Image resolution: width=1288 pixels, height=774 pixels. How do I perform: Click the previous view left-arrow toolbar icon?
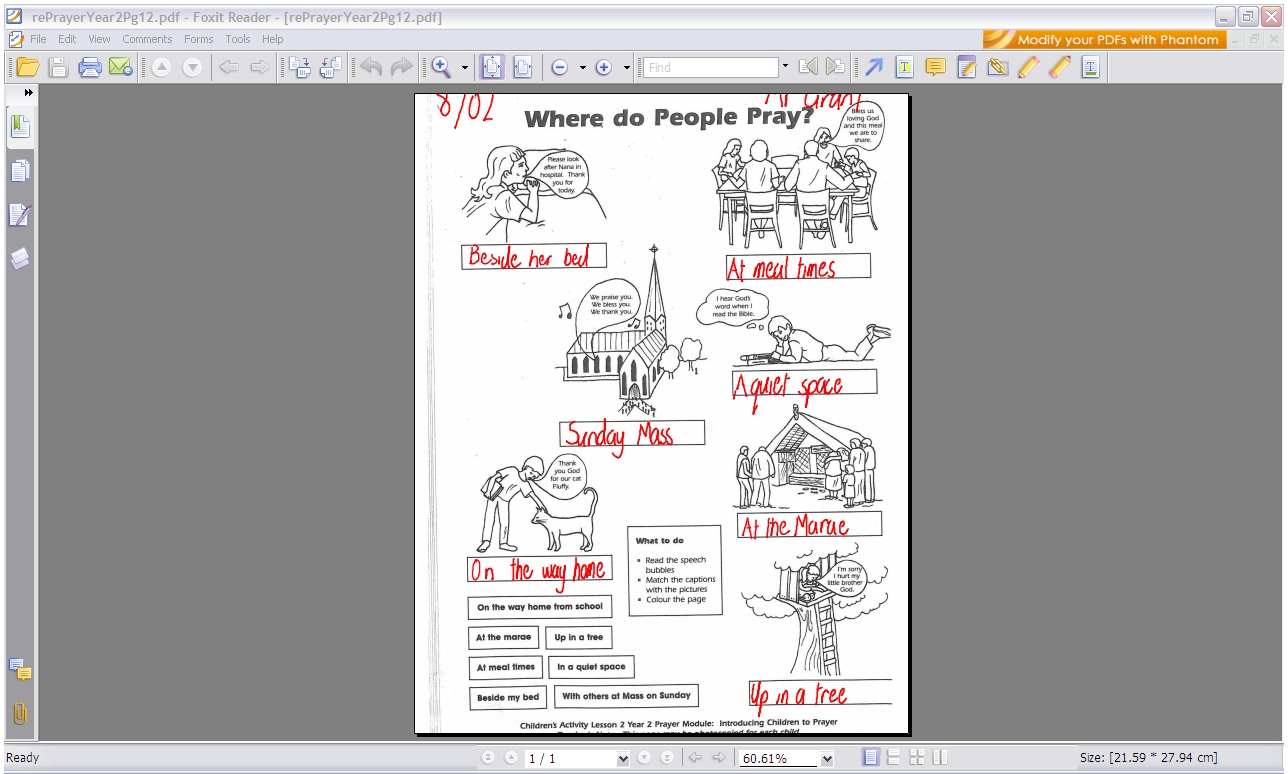229,67
